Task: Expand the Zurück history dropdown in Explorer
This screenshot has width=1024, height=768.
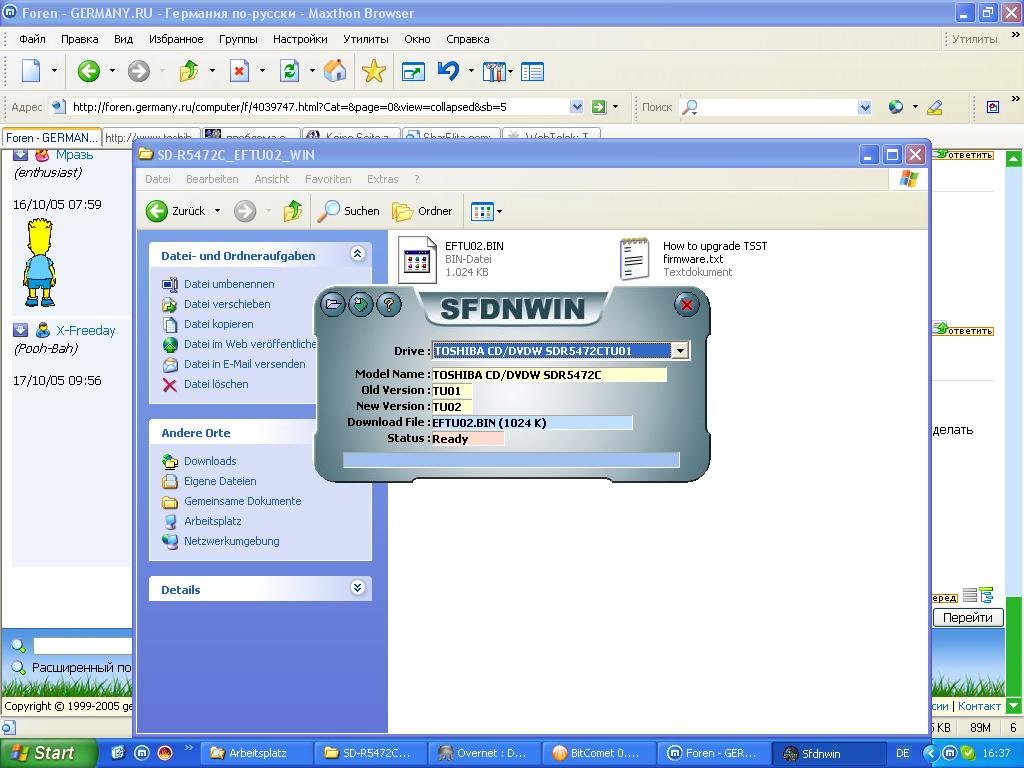Action: click(x=217, y=211)
